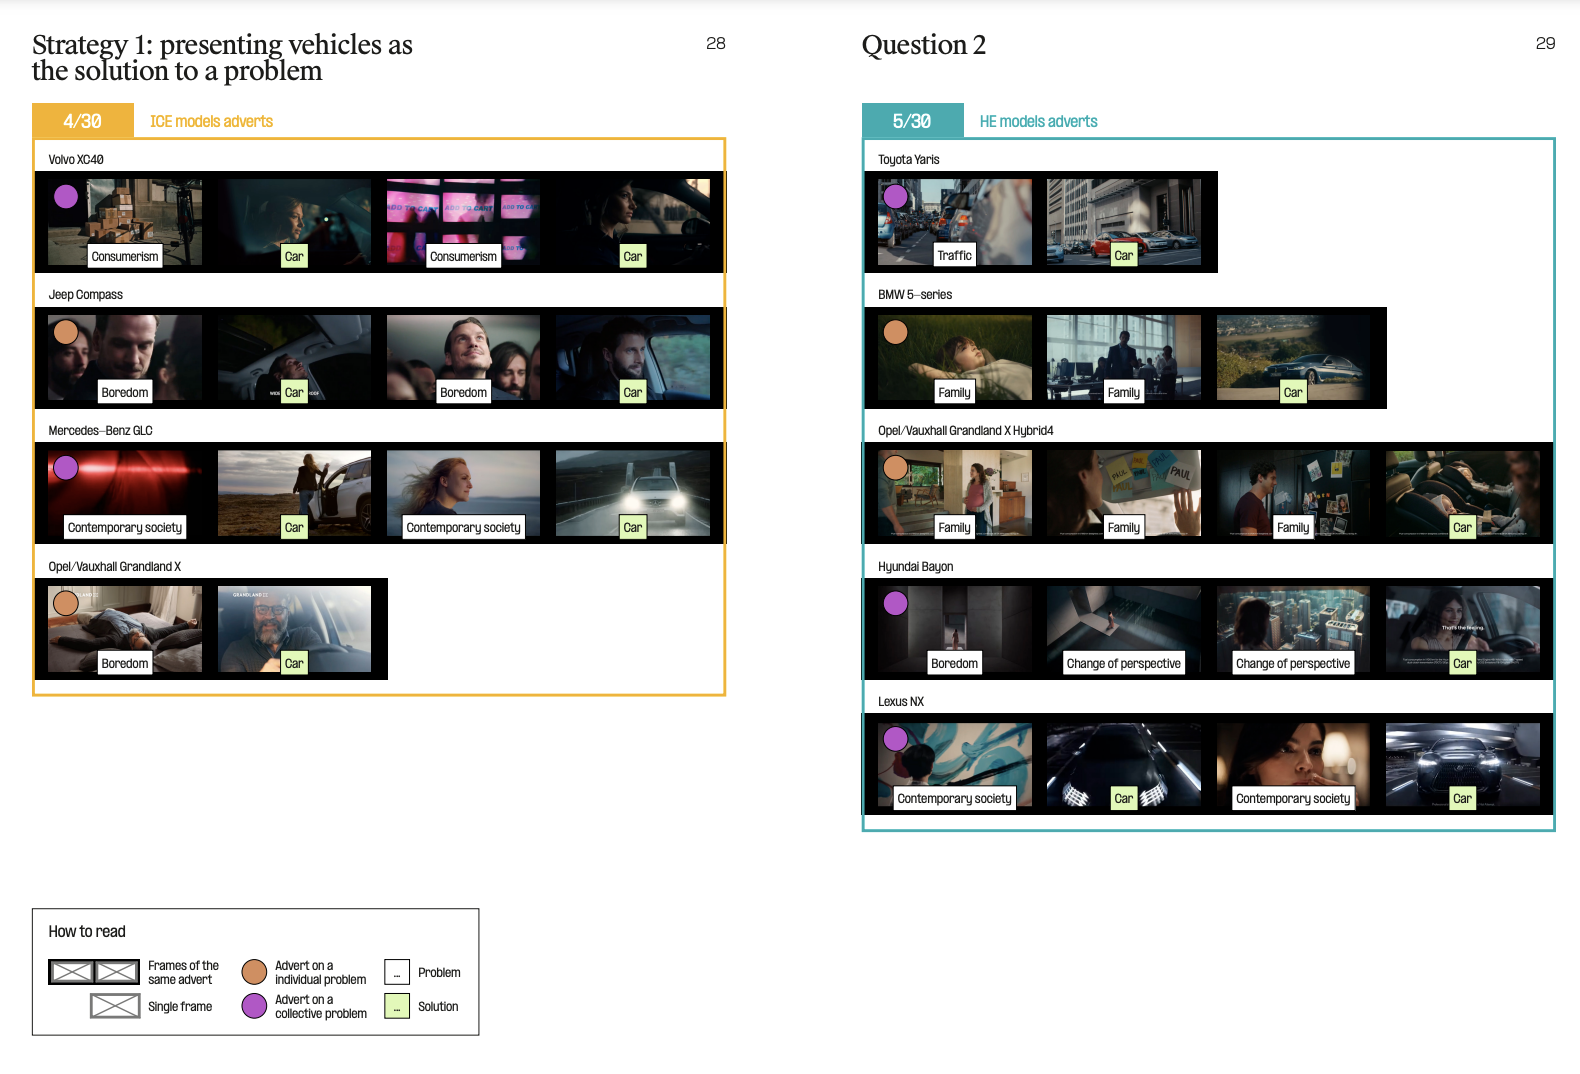Open the Grandland X Hybrid4 sticky notes frame
This screenshot has width=1580, height=1074.
pos(1124,493)
